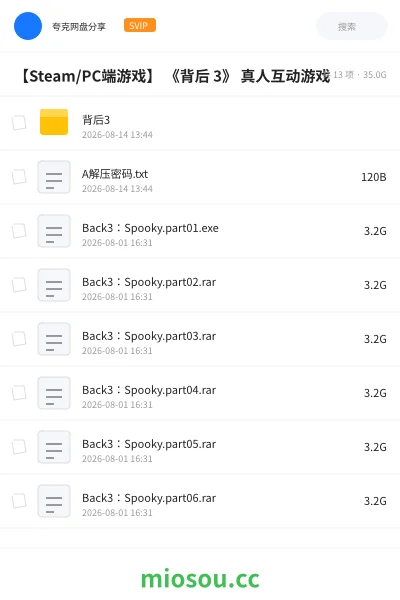
Task: Click the Spooky.part02.rar file icon
Action: (54, 285)
